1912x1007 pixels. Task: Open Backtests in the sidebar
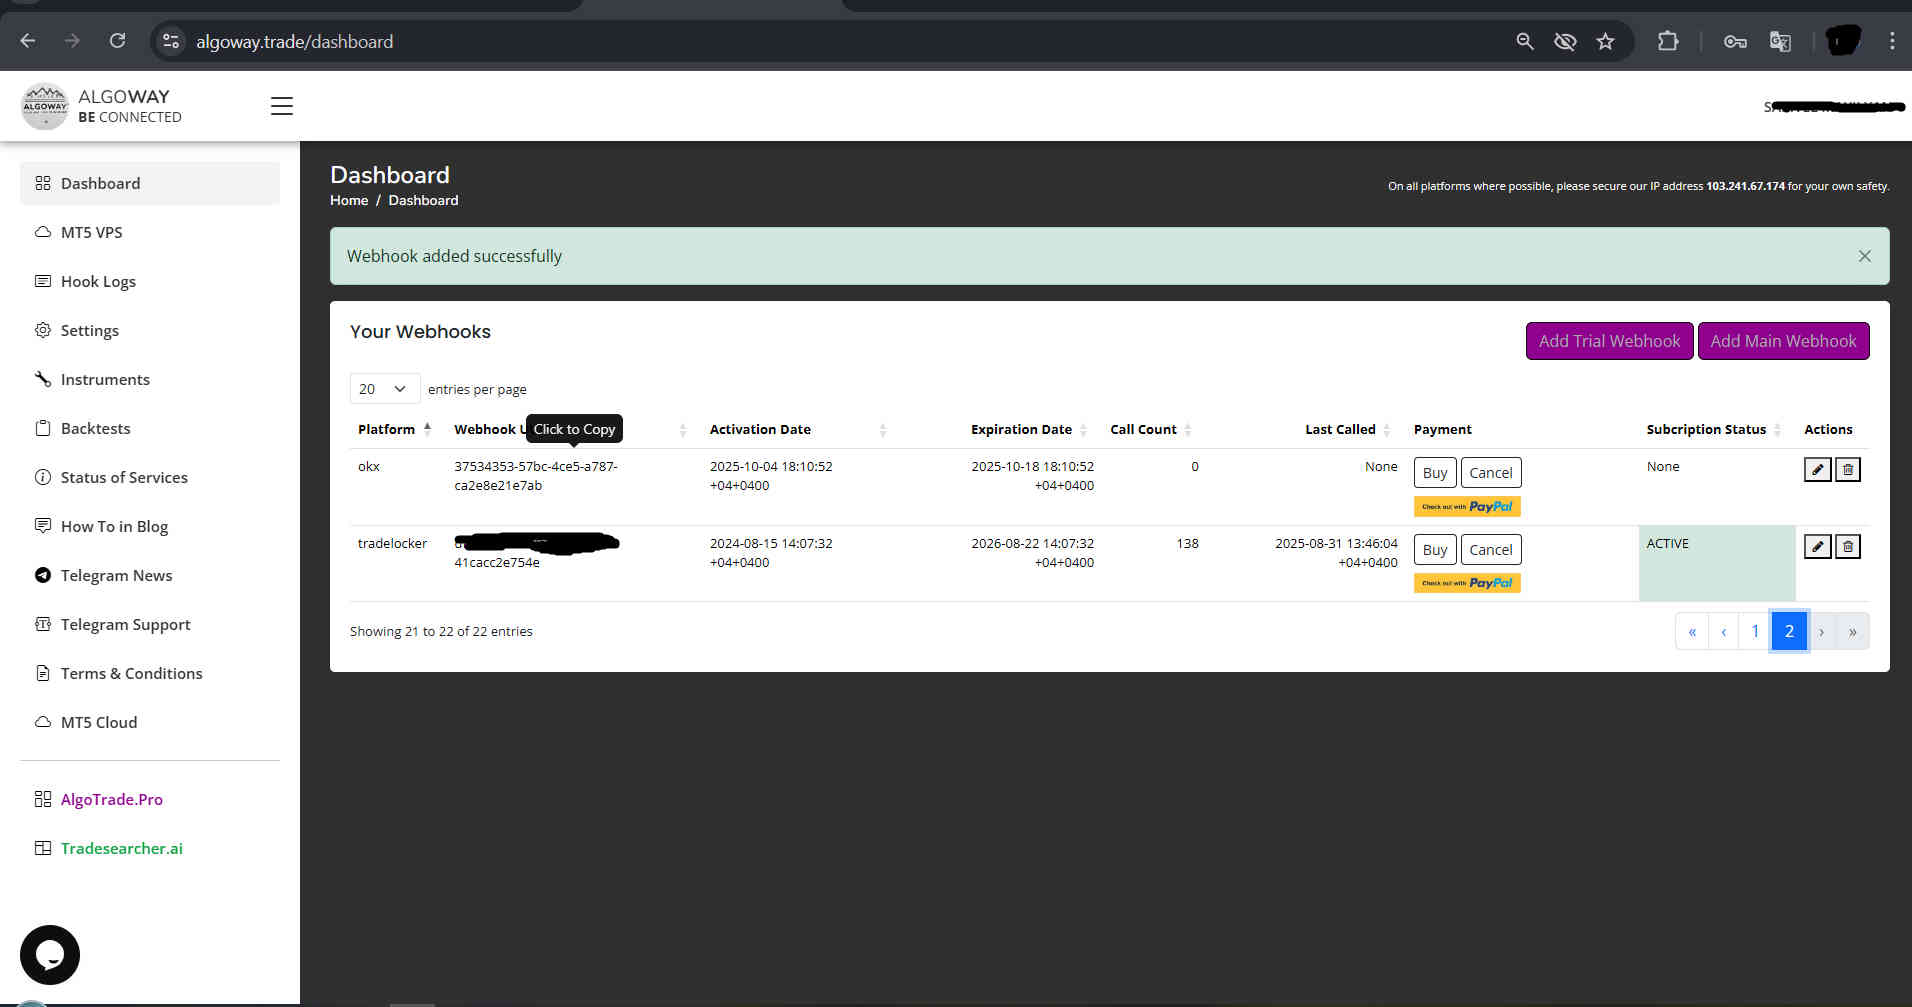[150, 428]
